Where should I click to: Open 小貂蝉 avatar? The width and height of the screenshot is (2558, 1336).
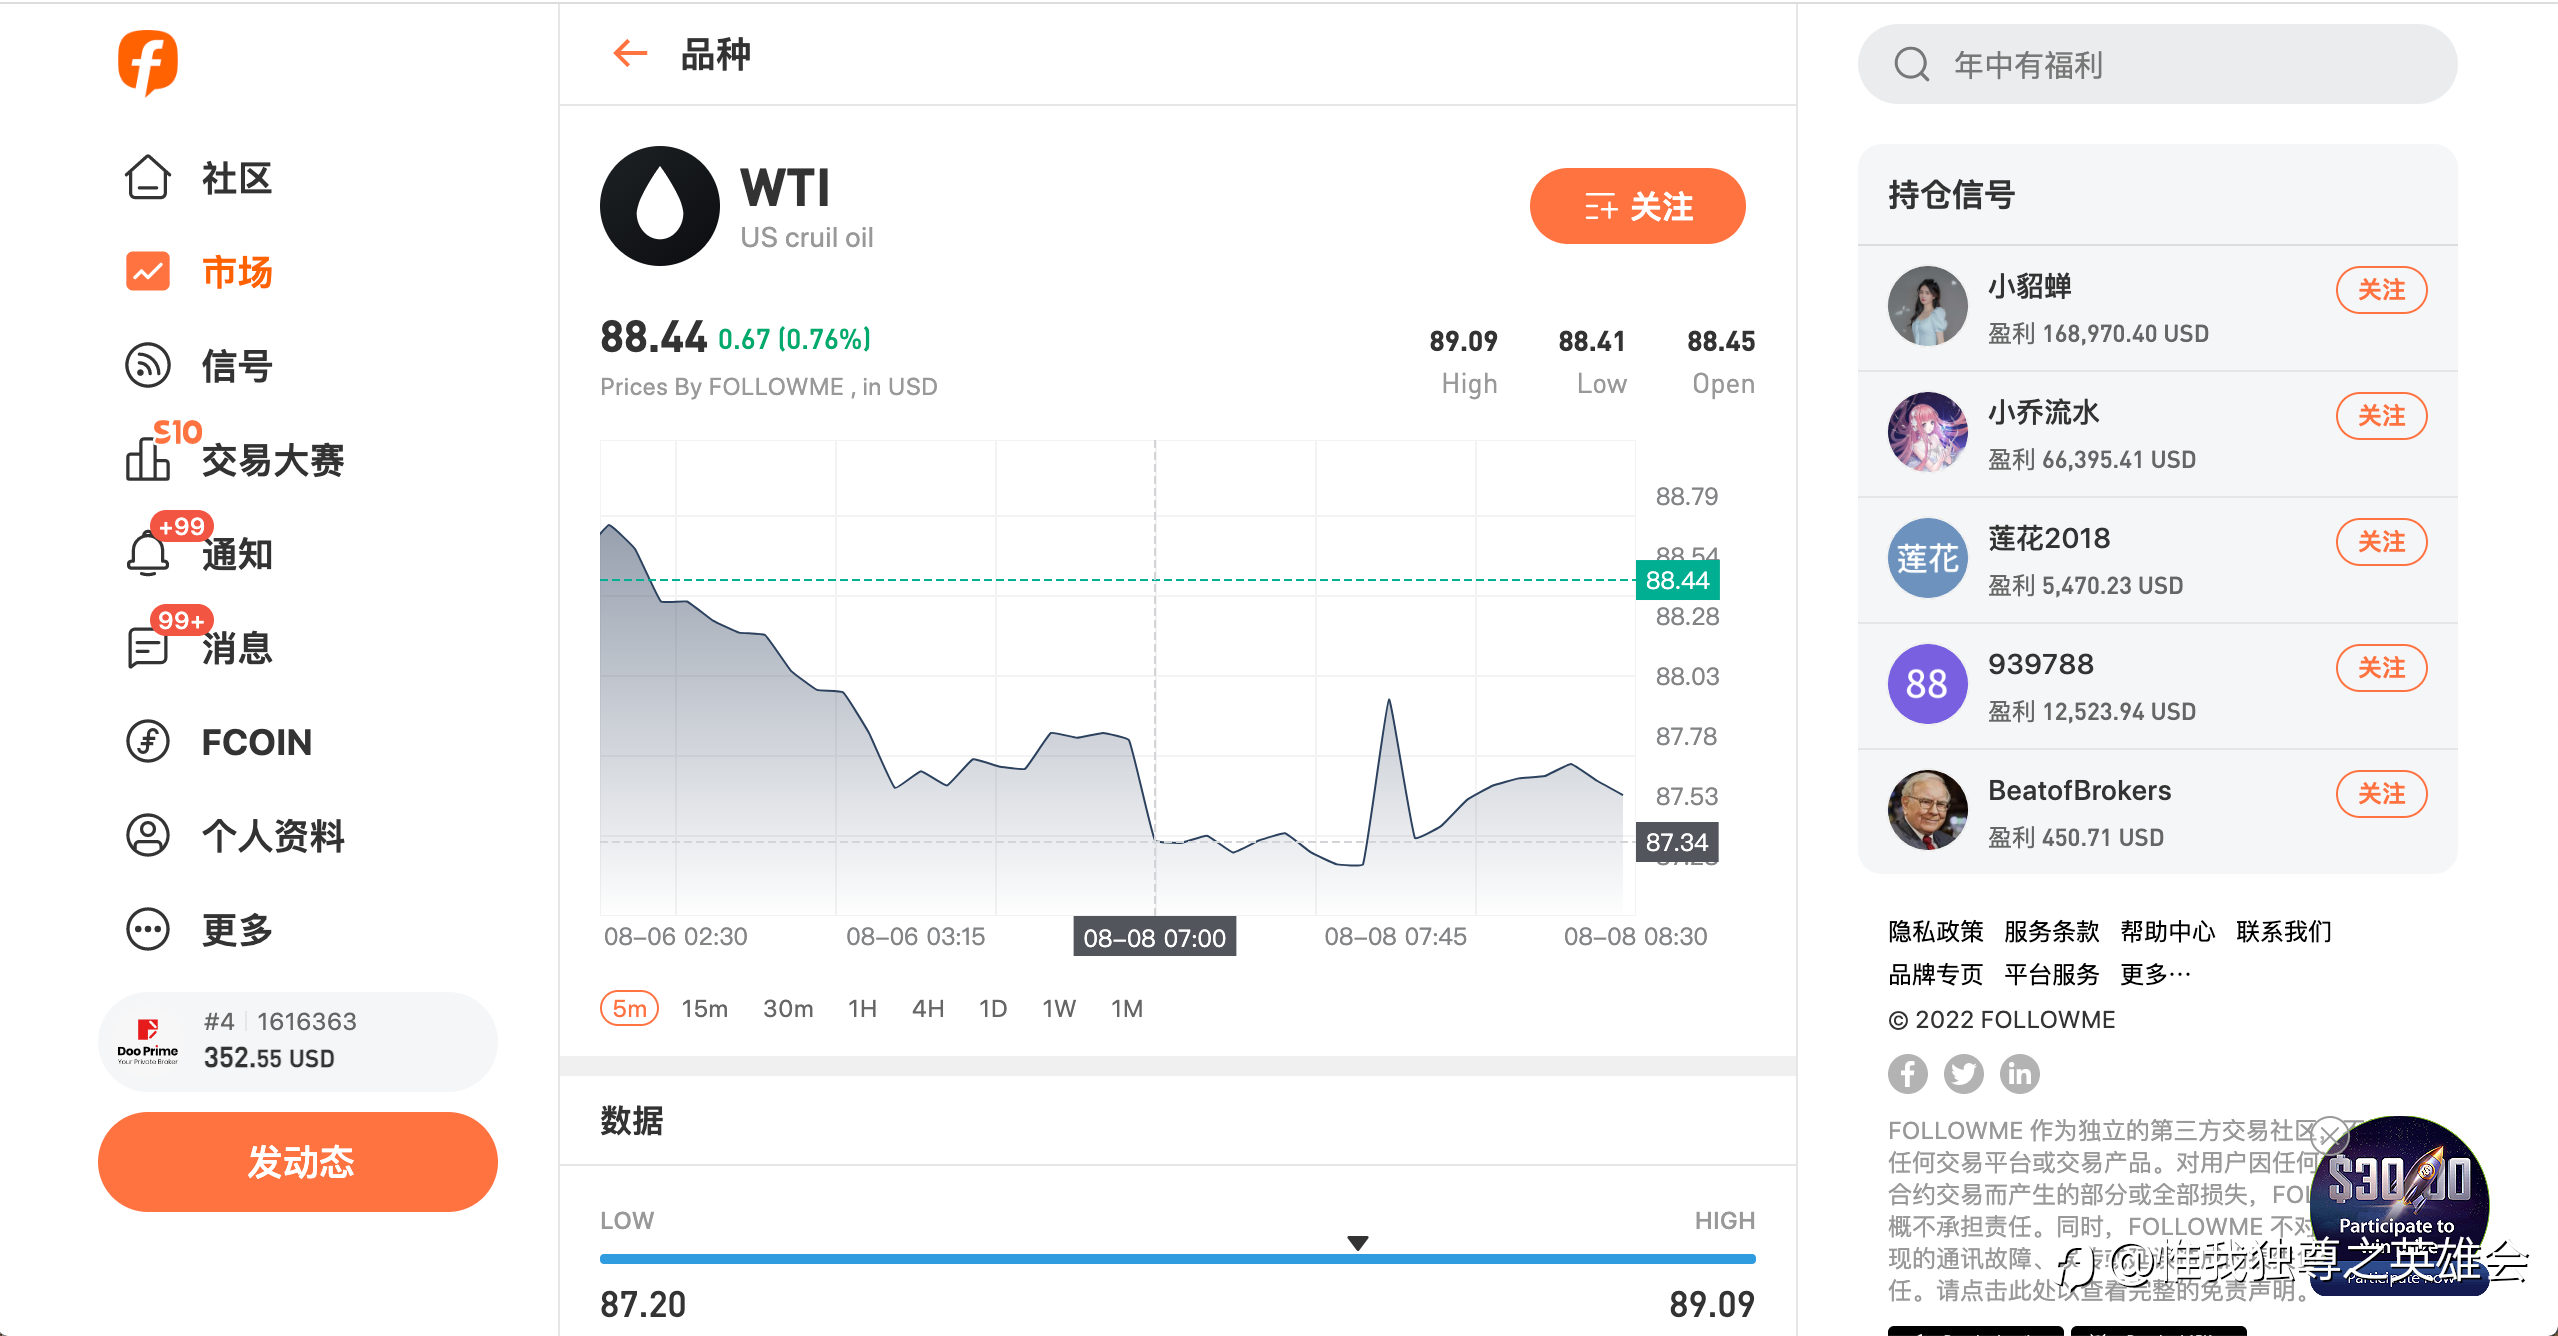click(x=1927, y=307)
